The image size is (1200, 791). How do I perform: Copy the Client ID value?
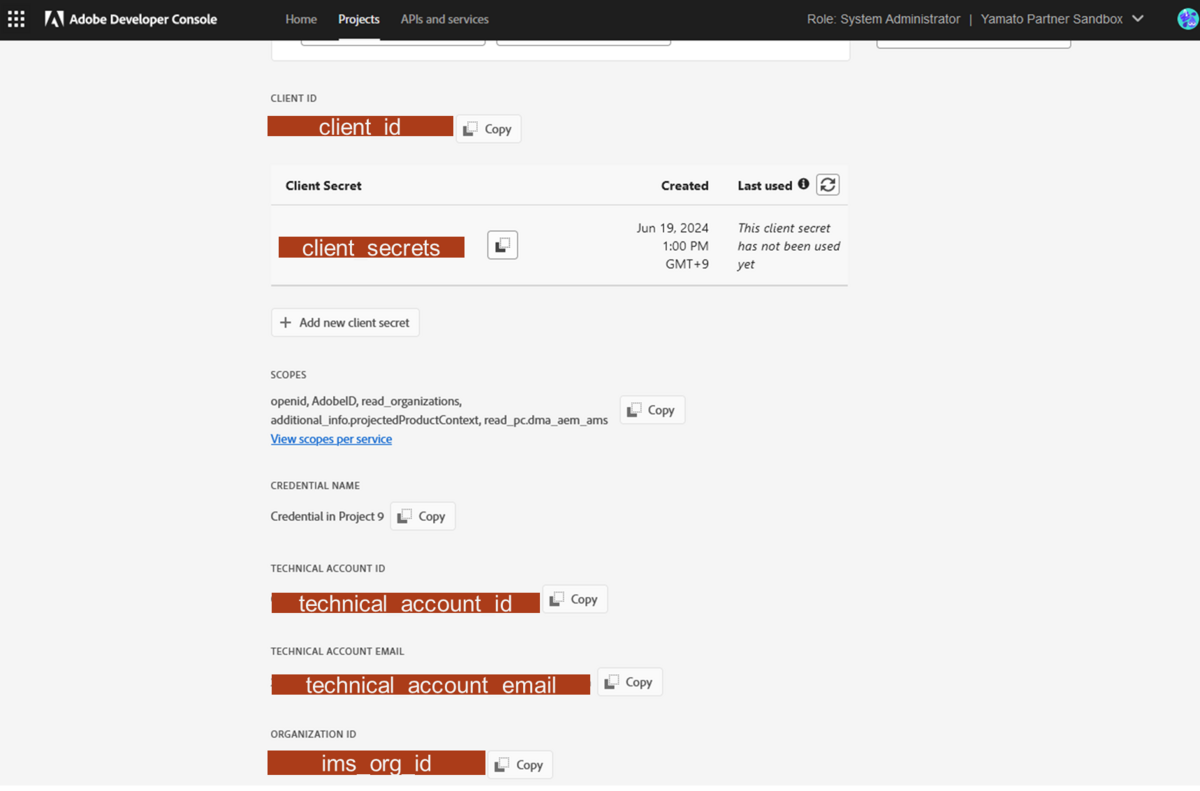pos(488,128)
